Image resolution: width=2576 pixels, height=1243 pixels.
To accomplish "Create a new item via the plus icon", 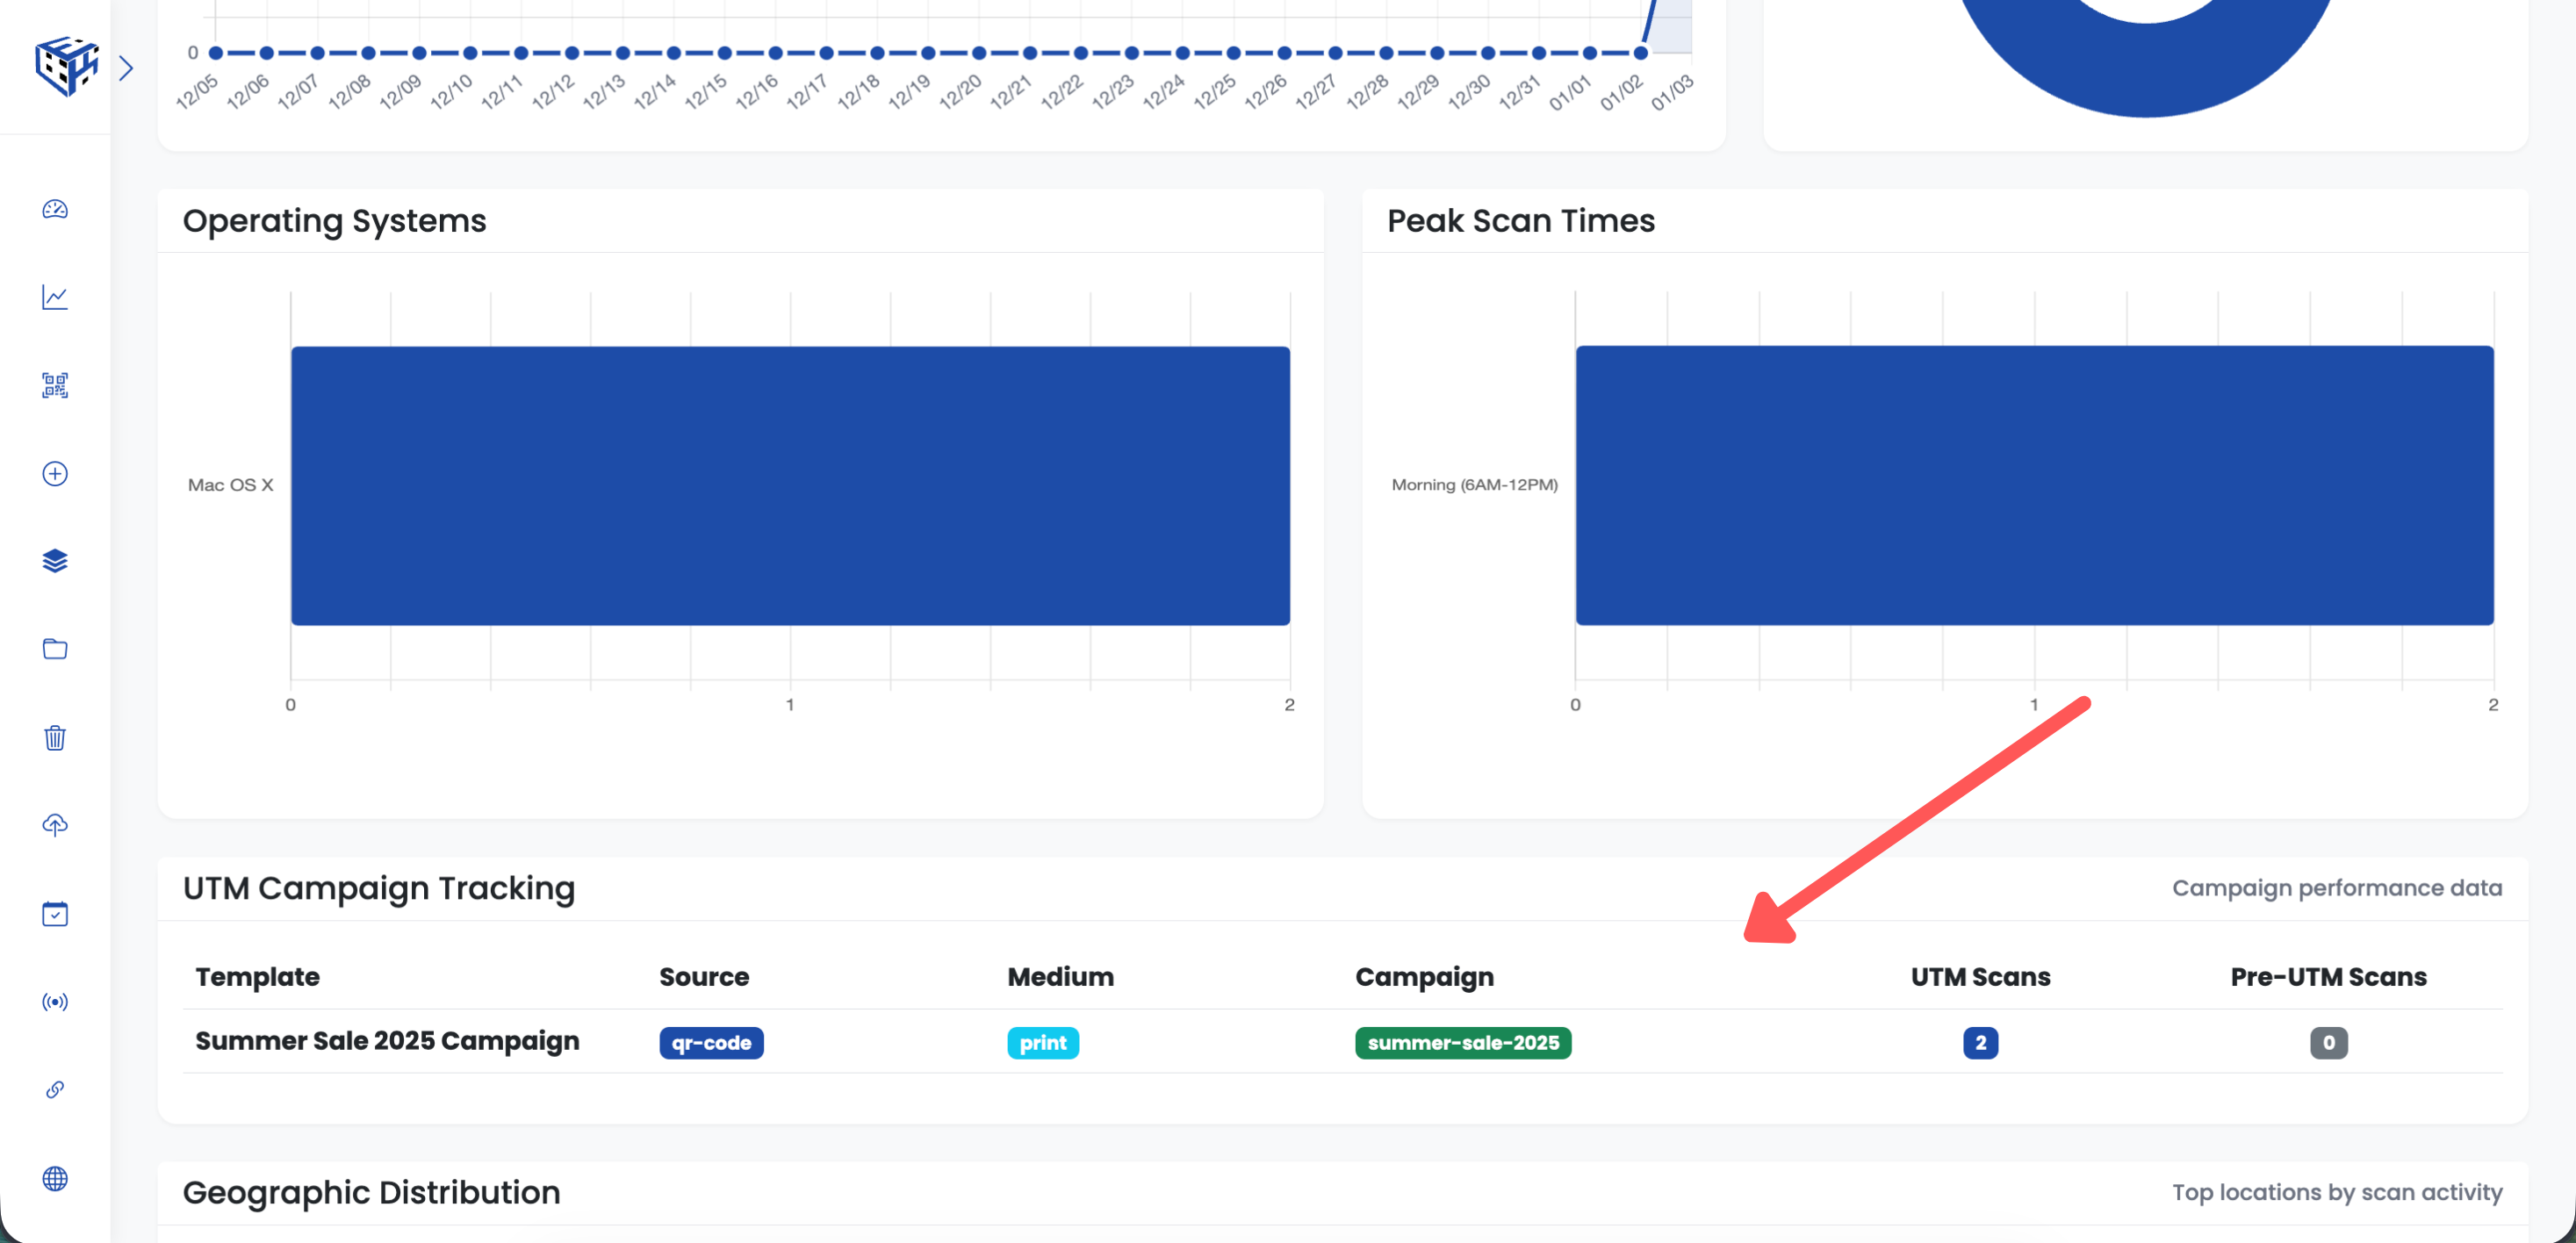I will pyautogui.click(x=55, y=474).
